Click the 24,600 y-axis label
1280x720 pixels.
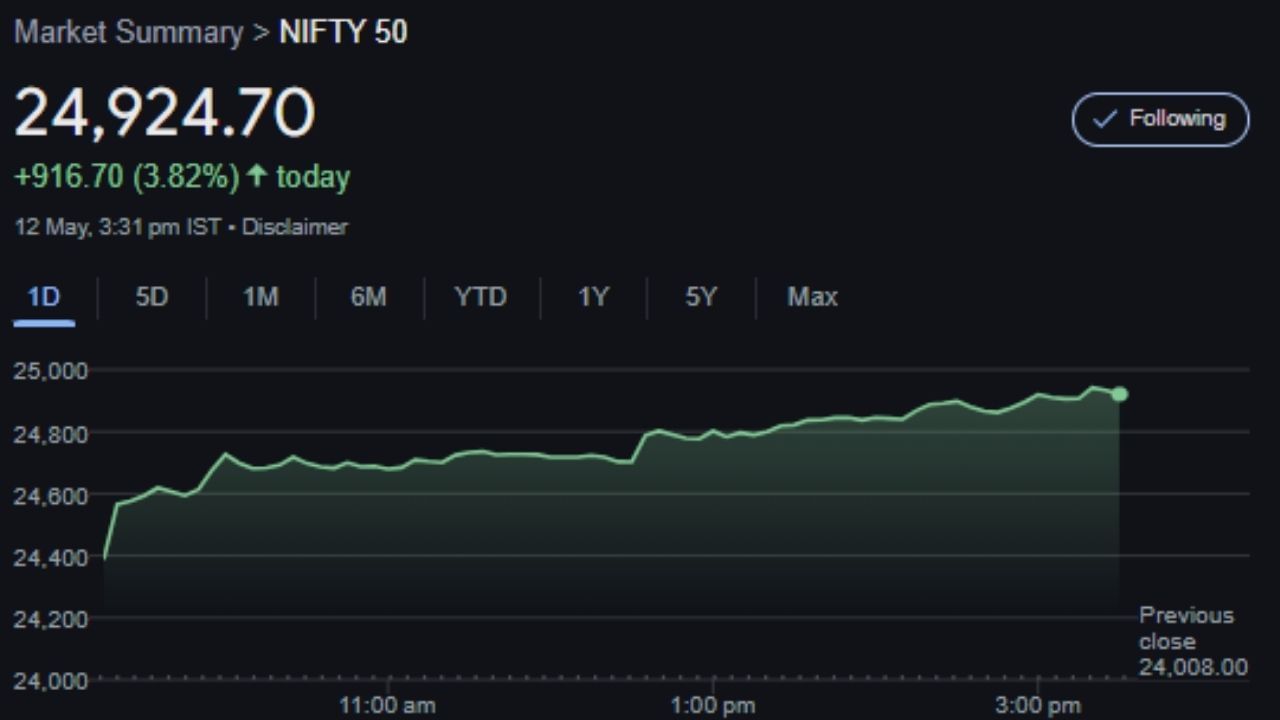51,495
